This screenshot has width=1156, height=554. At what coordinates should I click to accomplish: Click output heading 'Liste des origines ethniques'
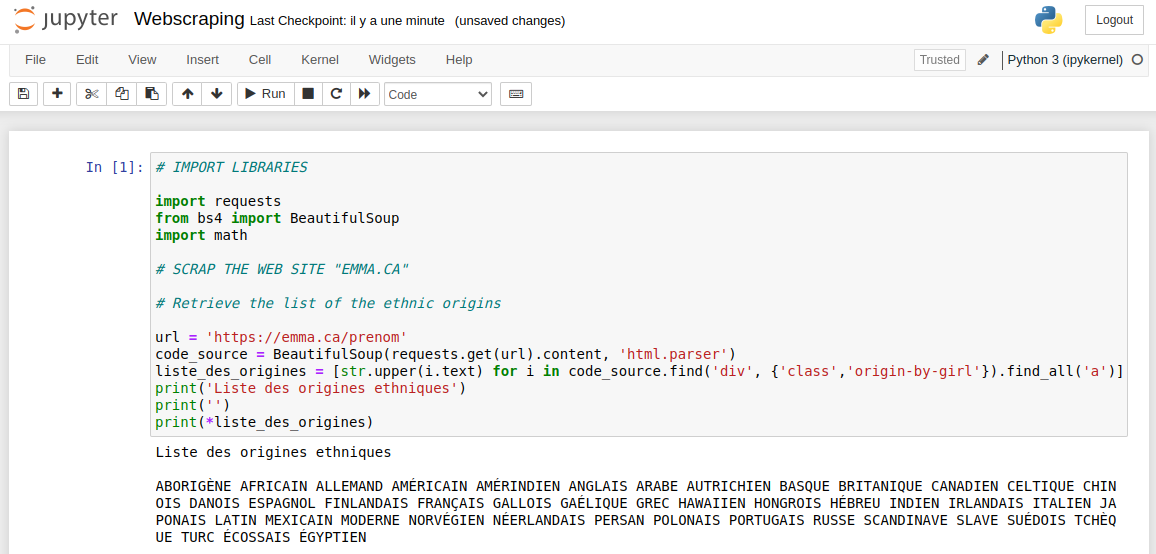coord(274,451)
